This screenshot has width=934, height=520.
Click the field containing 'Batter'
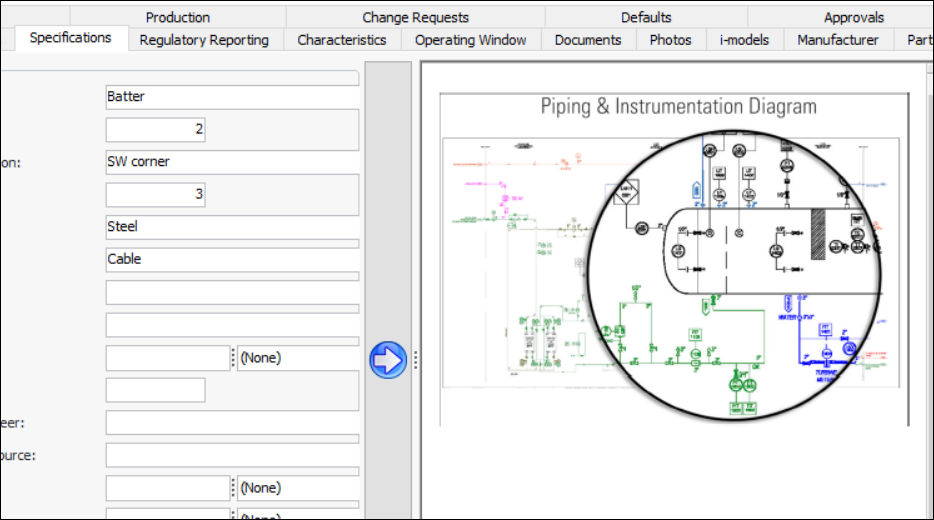coord(232,97)
